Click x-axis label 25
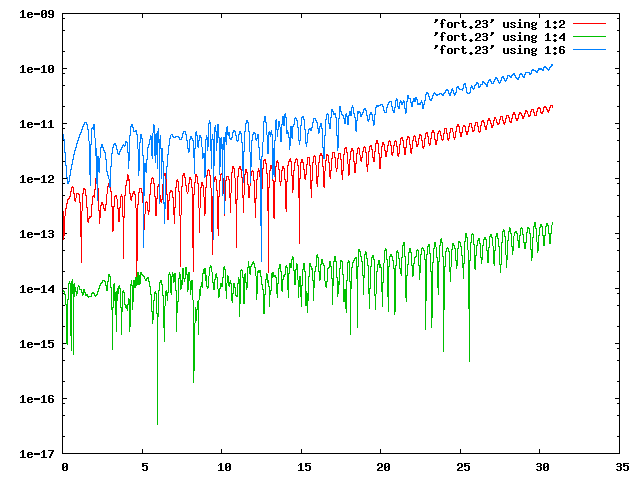The width and height of the screenshot is (640, 480). click(463, 467)
